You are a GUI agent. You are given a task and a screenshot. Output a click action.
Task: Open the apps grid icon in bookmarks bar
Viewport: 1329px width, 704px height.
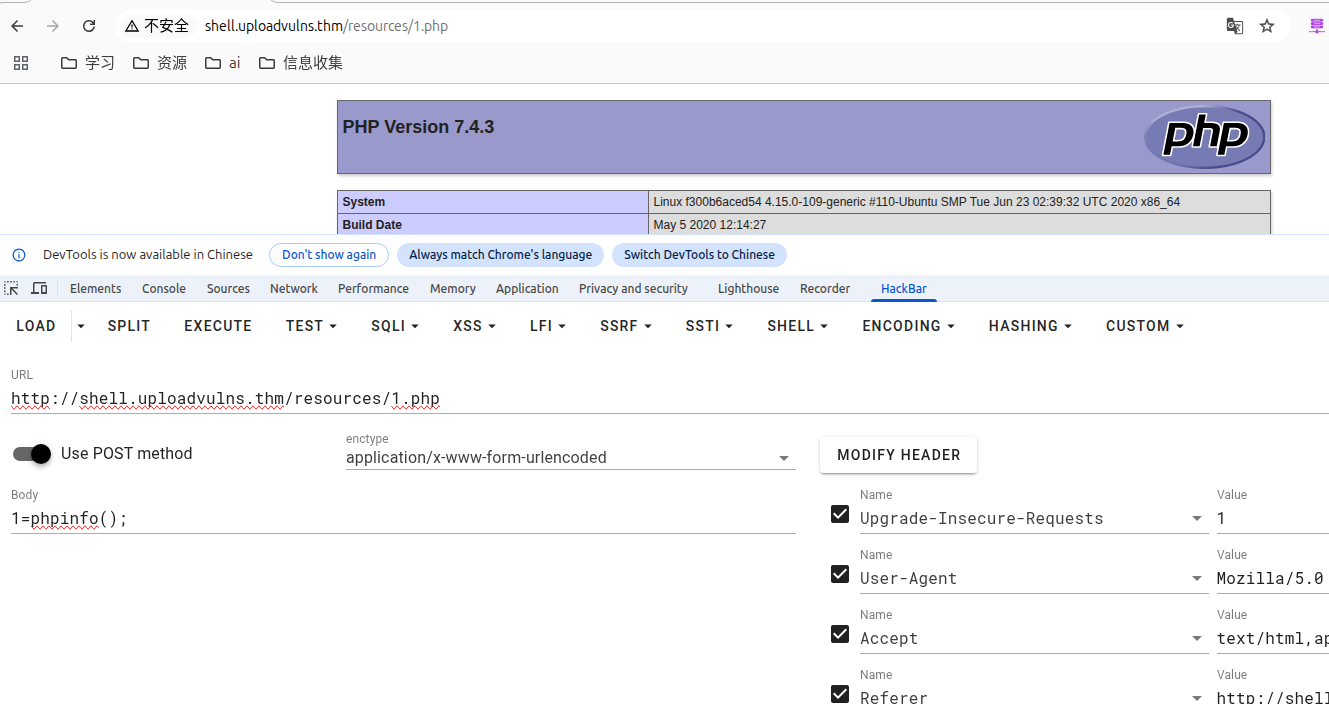tap(20, 63)
